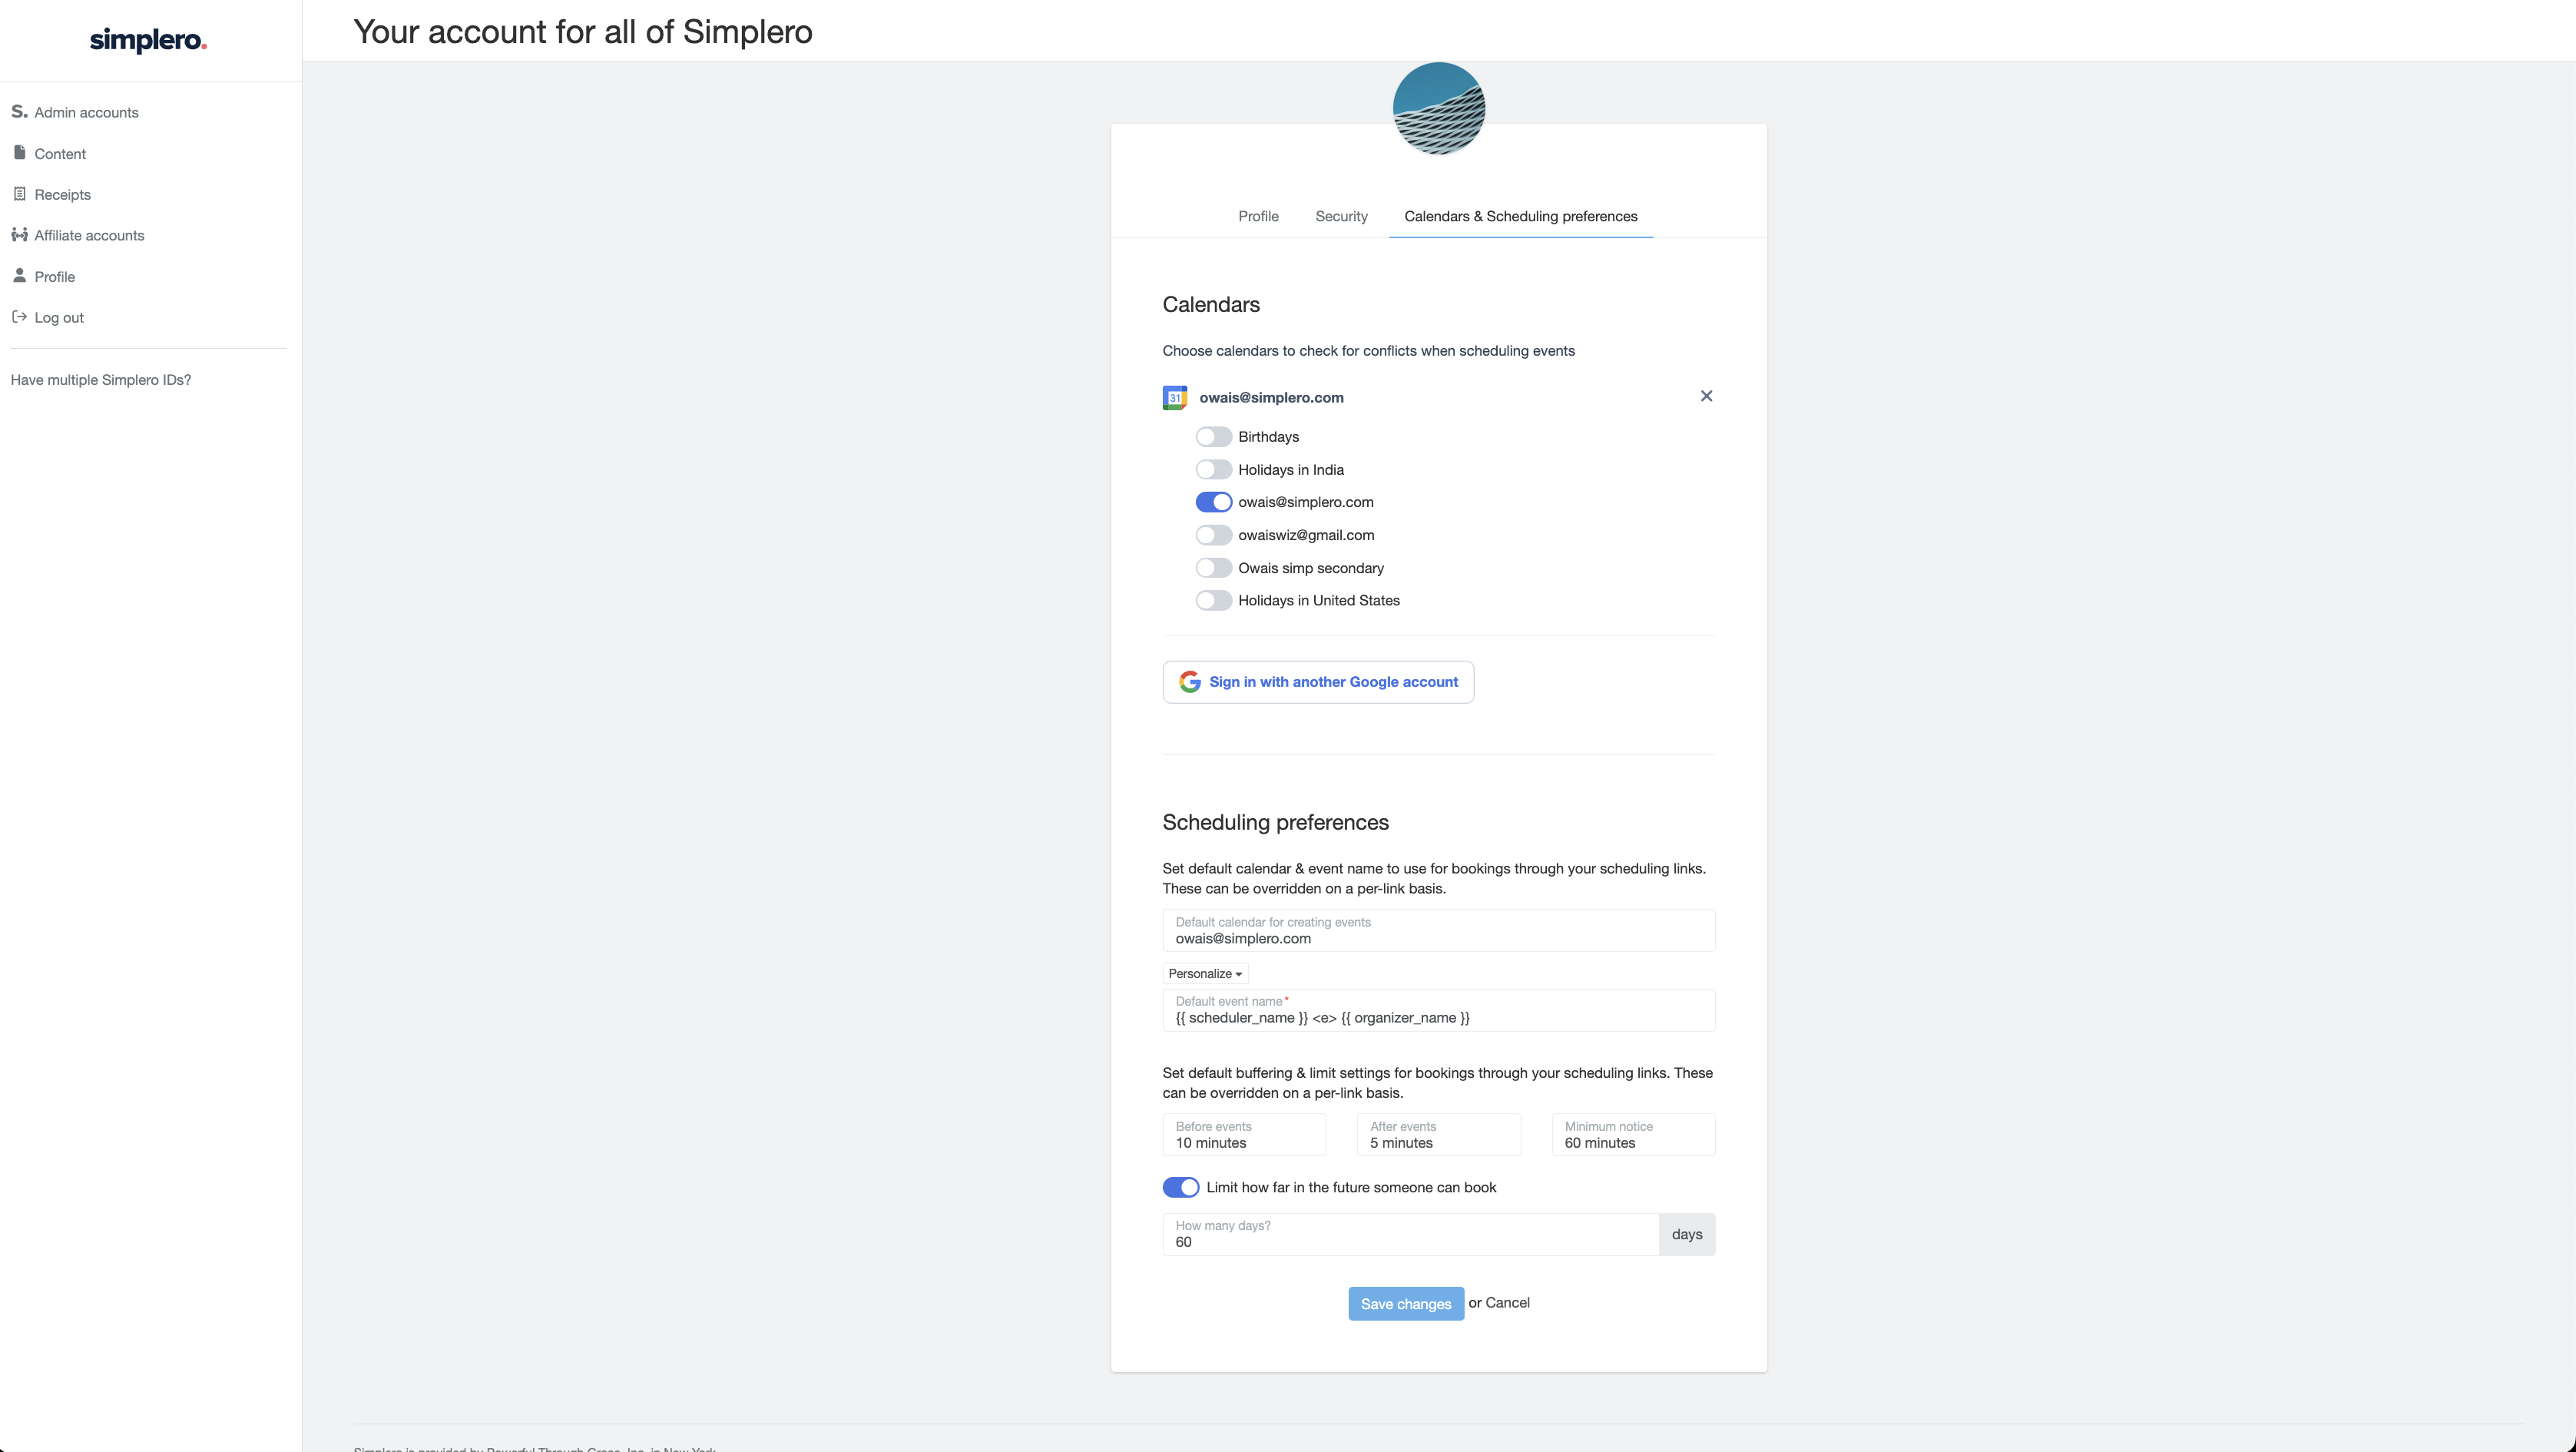Toggle the Birthdays calendar switch
The height and width of the screenshot is (1452, 2576).
point(1213,437)
